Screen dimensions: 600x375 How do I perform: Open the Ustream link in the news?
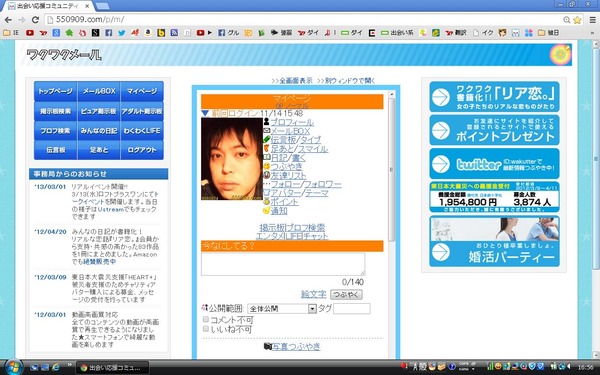[x=111, y=209]
